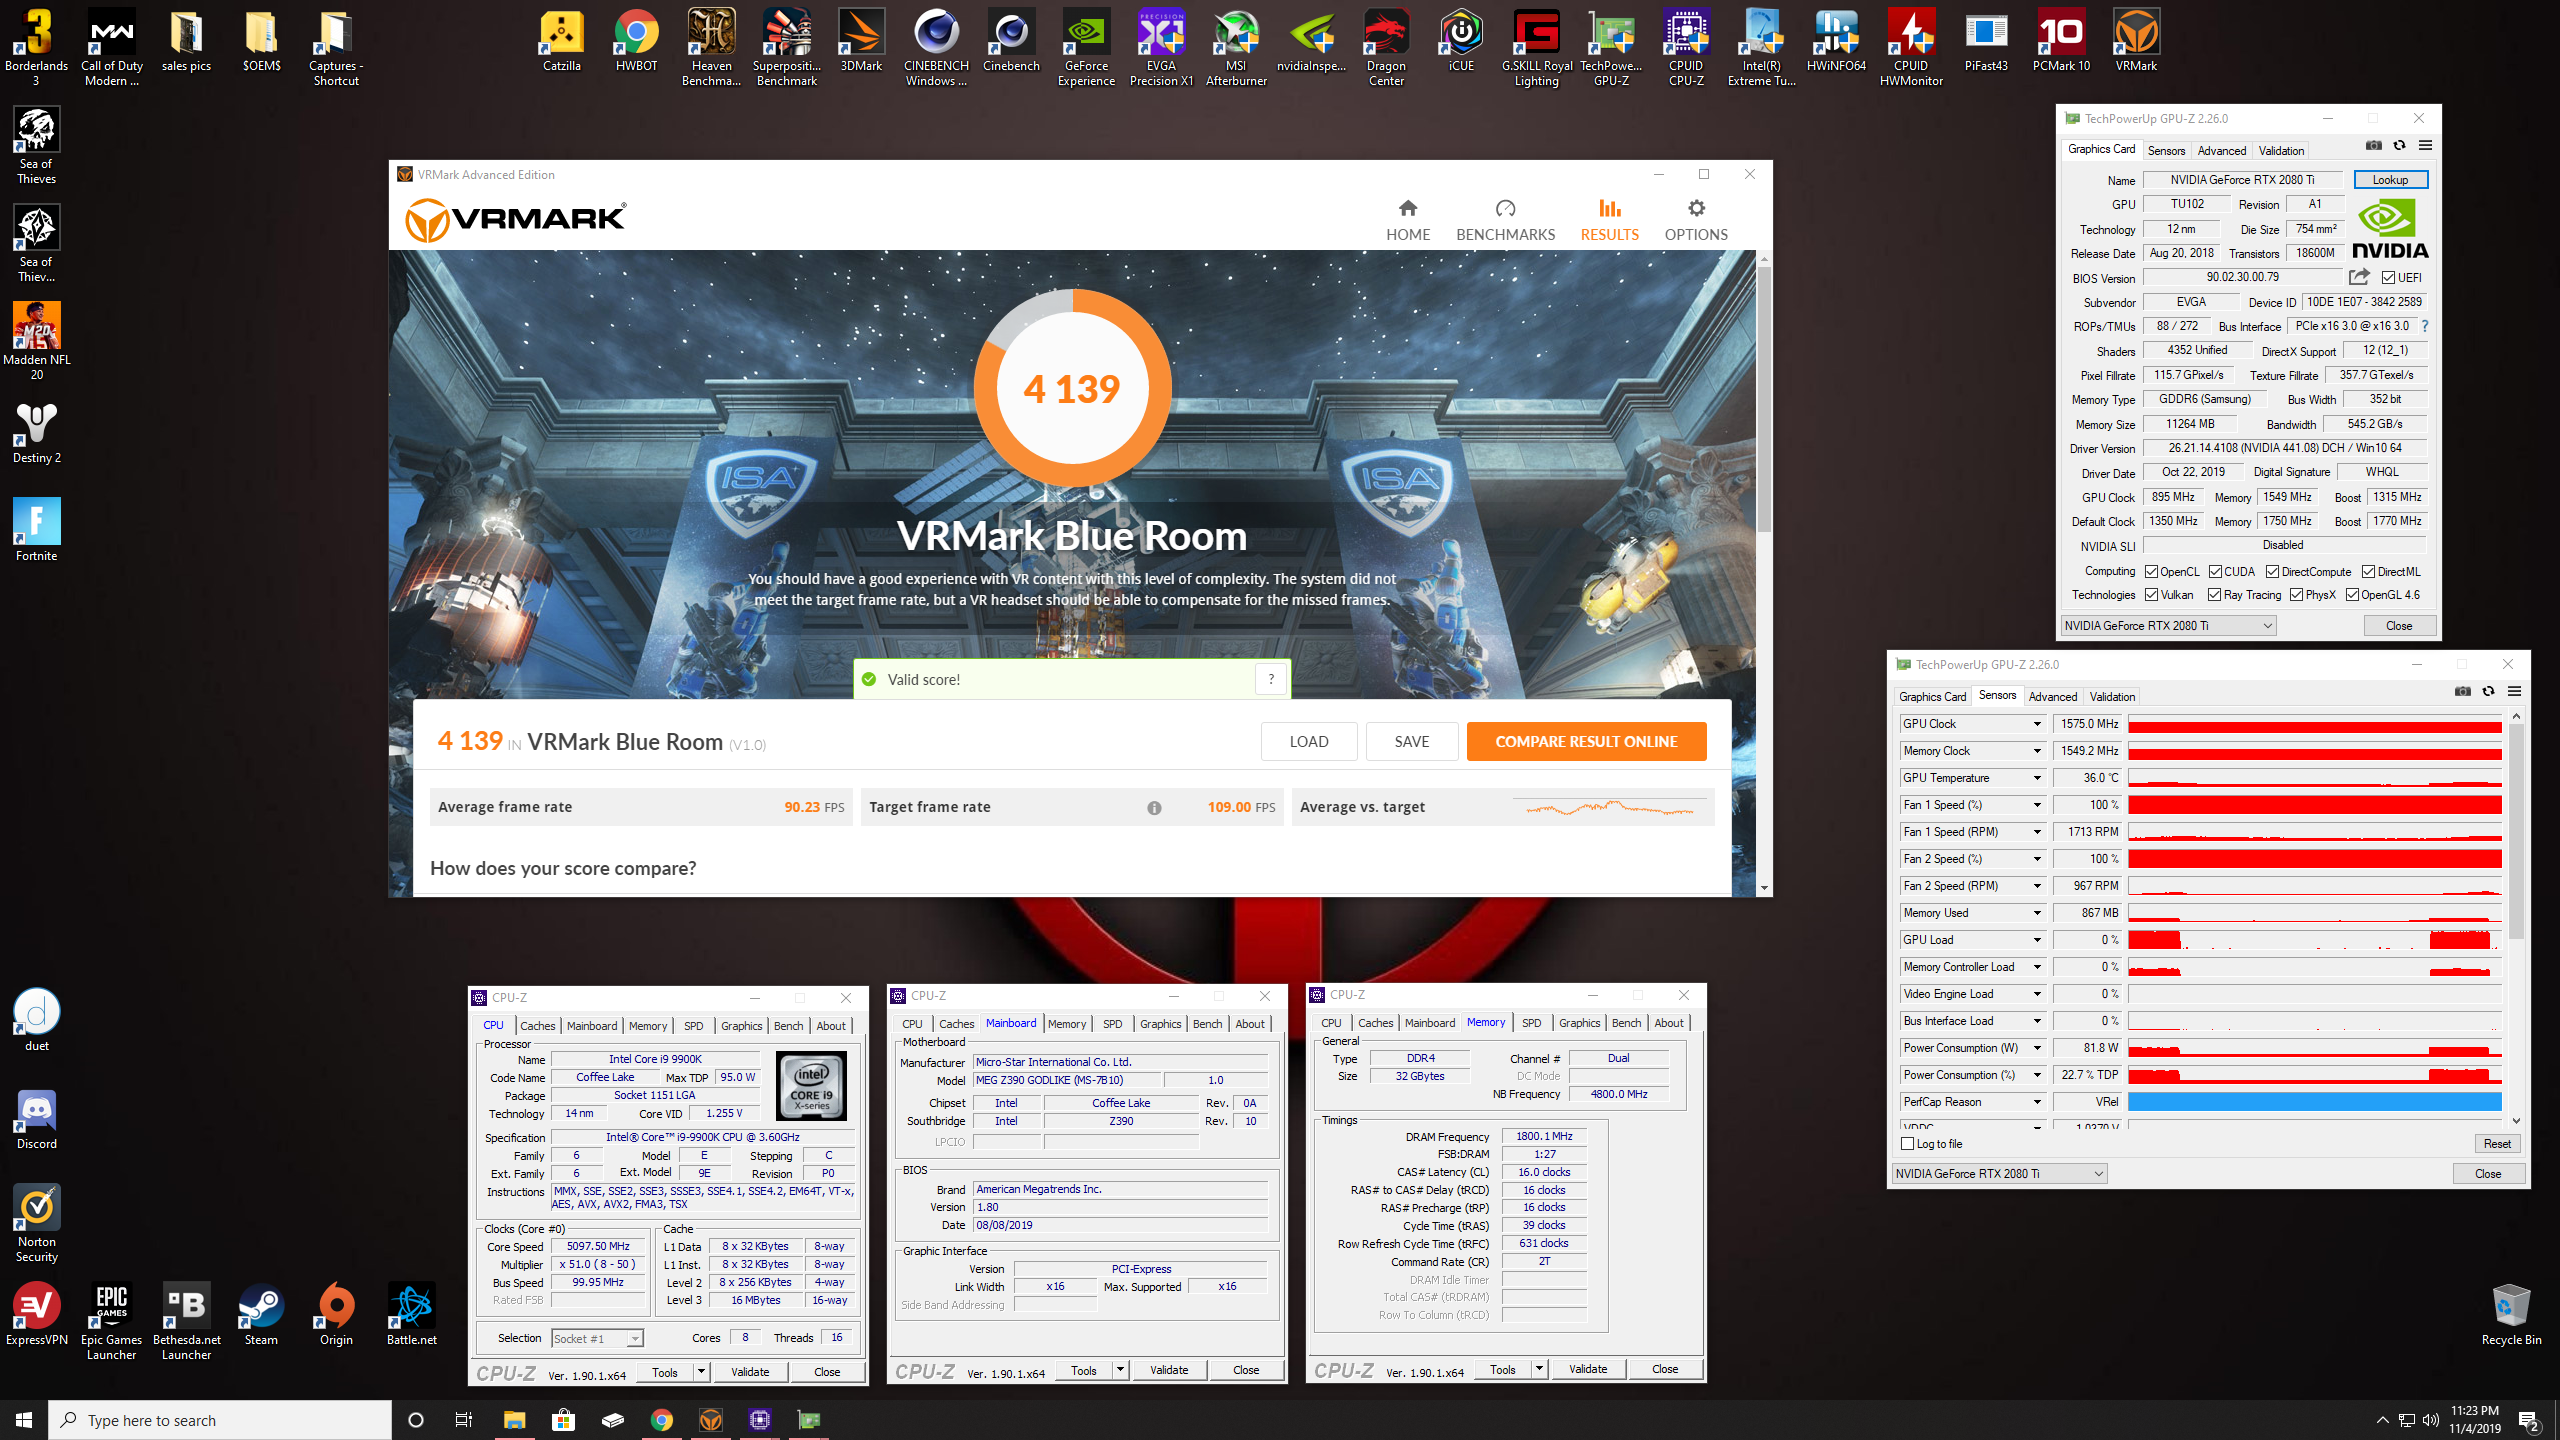2560x1440 pixels.
Task: Toggle Ray Tracing checkbox in GPU-Z
Action: 2214,595
